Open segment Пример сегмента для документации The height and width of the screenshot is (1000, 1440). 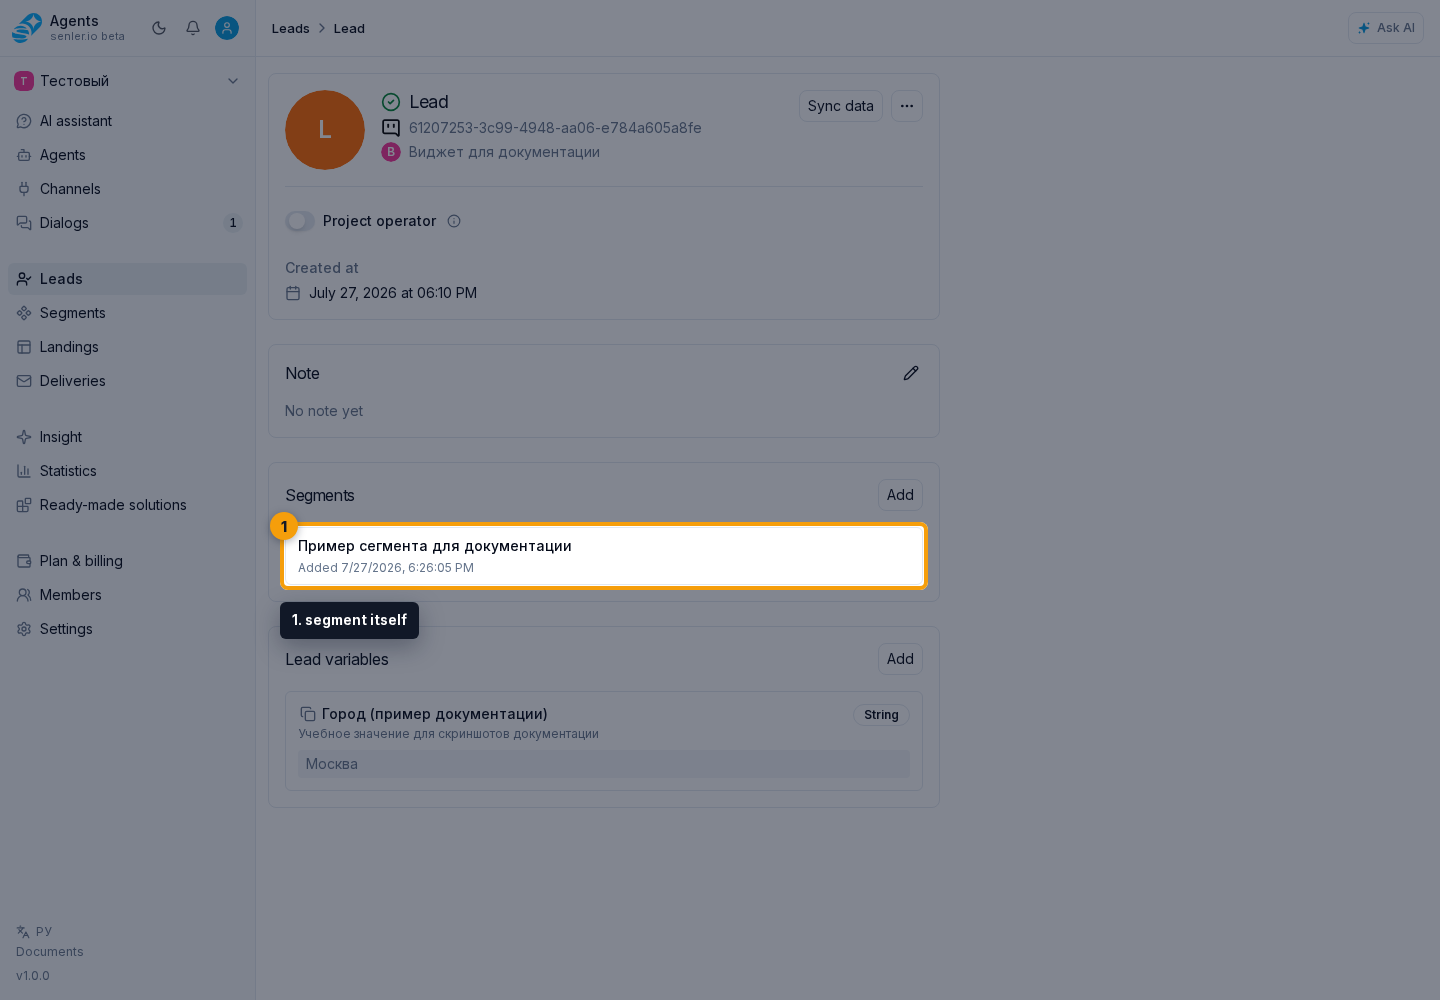[604, 556]
